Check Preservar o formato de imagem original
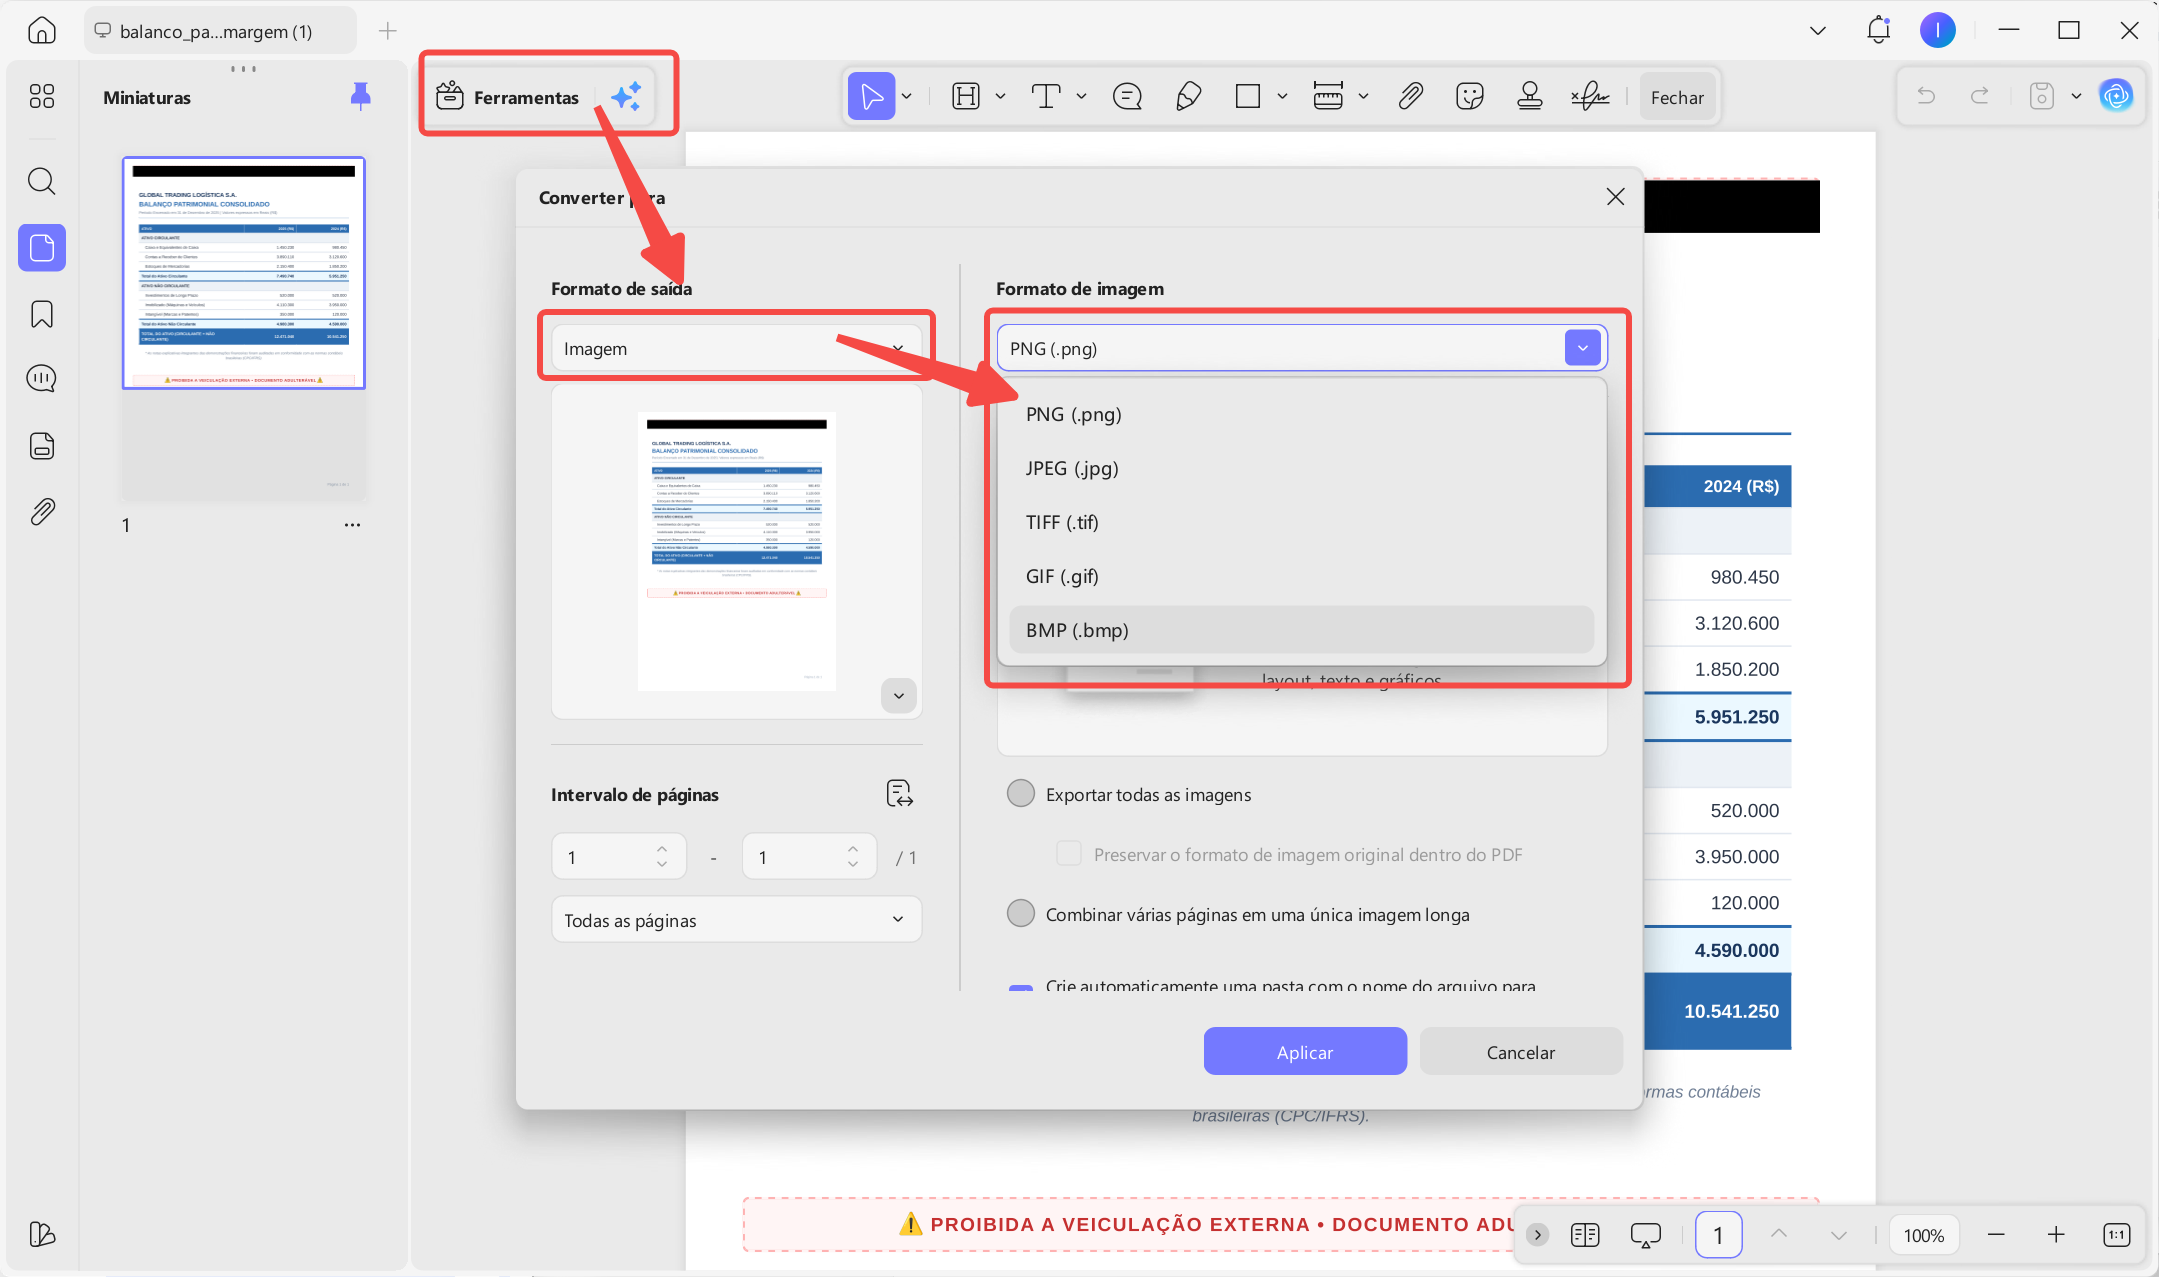Screen dimensions: 2159x1277 (x=1069, y=854)
